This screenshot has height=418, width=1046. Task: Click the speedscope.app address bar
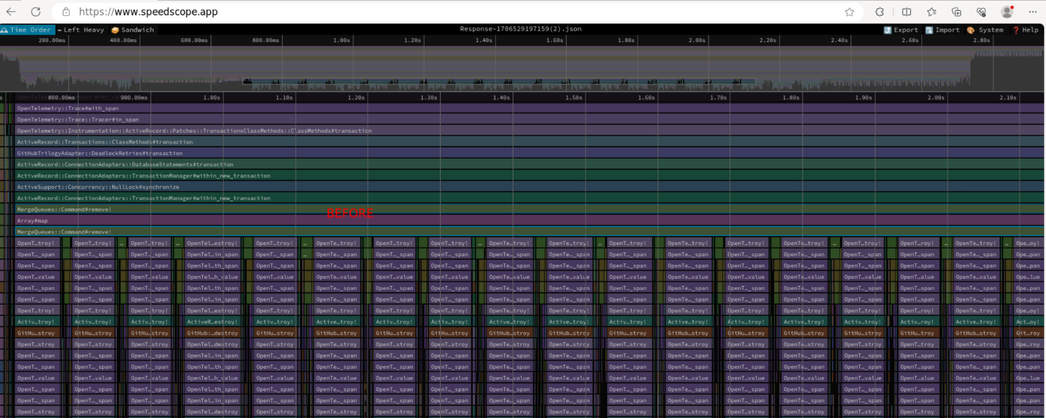pyautogui.click(x=400, y=12)
